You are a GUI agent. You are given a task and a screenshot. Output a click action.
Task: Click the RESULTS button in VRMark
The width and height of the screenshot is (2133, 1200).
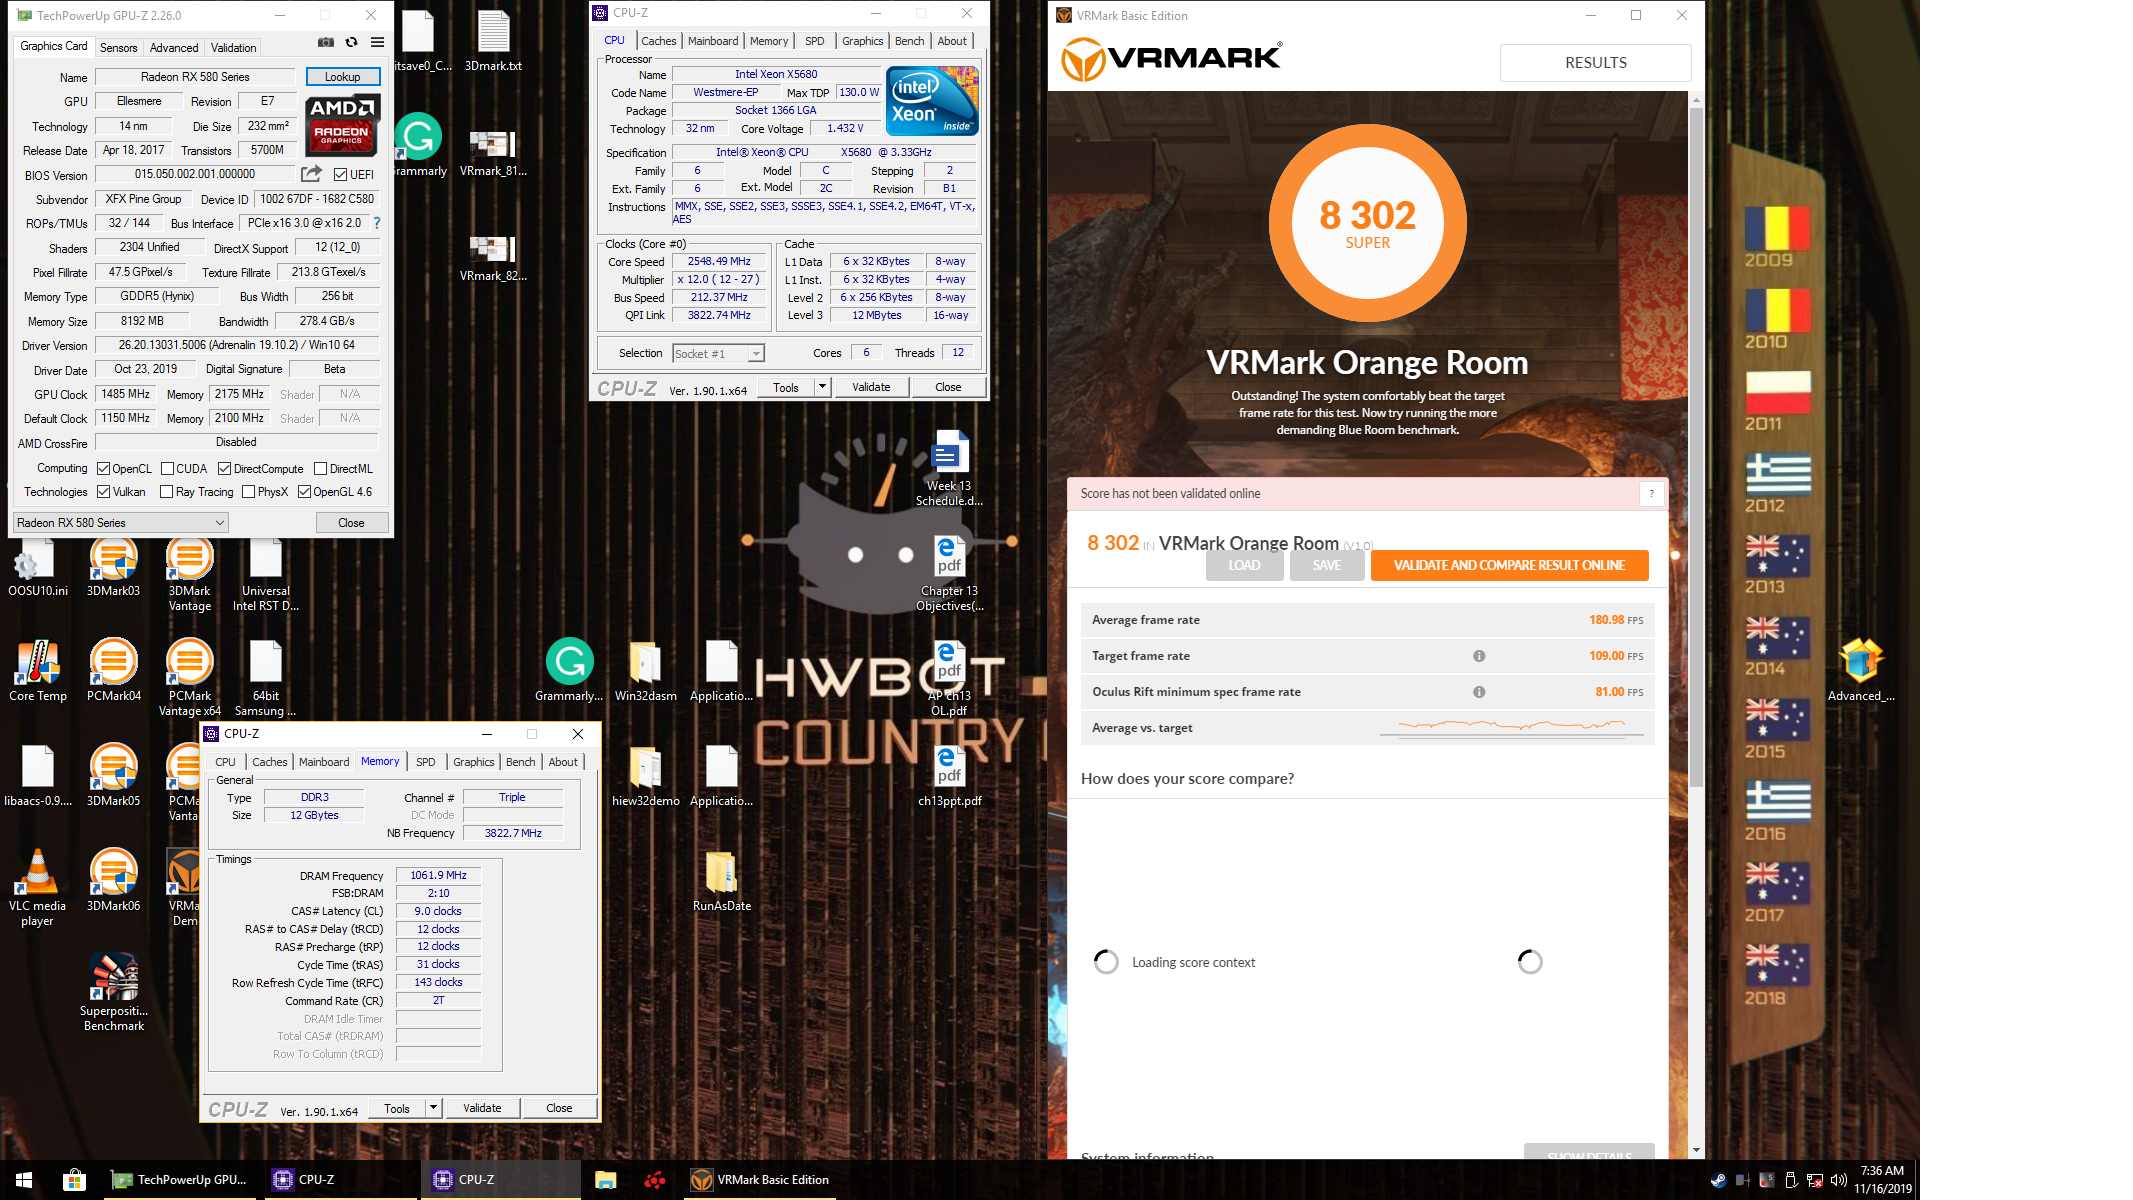pos(1595,62)
